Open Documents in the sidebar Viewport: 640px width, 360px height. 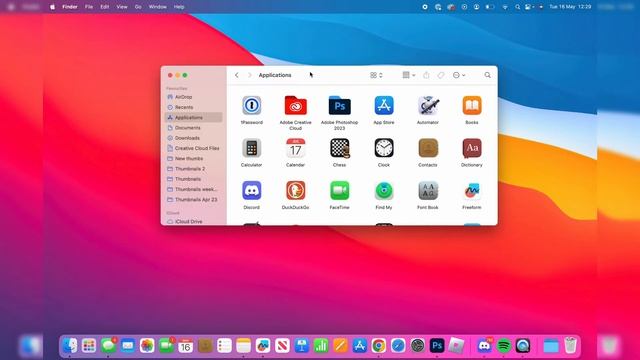point(194,128)
